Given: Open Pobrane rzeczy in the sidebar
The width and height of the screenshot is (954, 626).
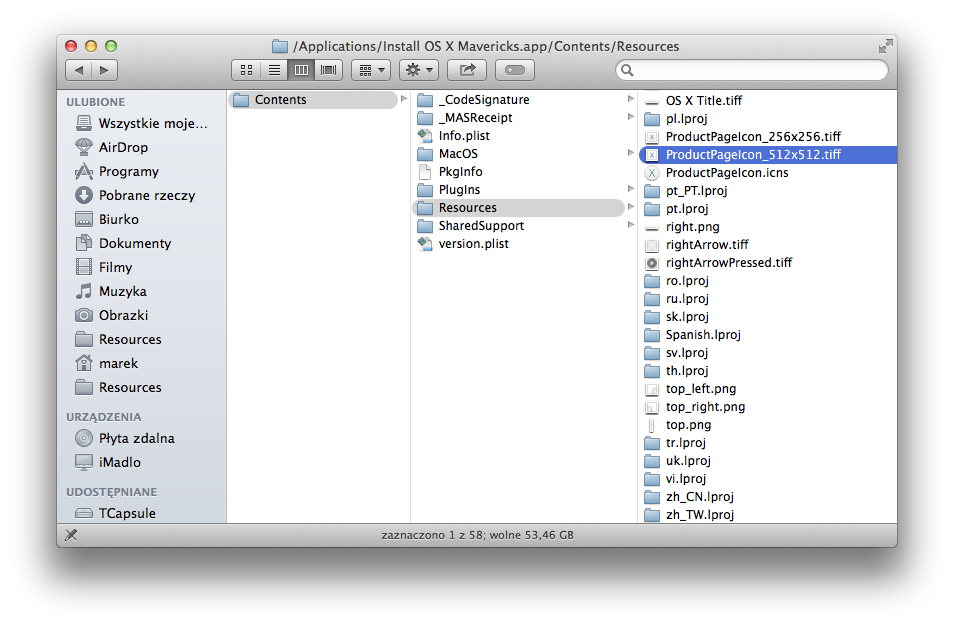Looking at the screenshot, I should [x=146, y=195].
